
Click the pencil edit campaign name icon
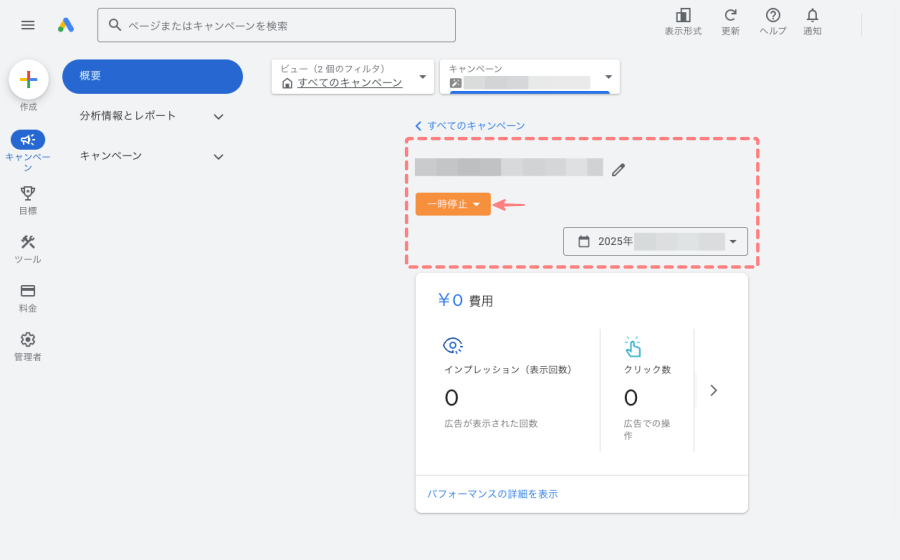click(618, 170)
